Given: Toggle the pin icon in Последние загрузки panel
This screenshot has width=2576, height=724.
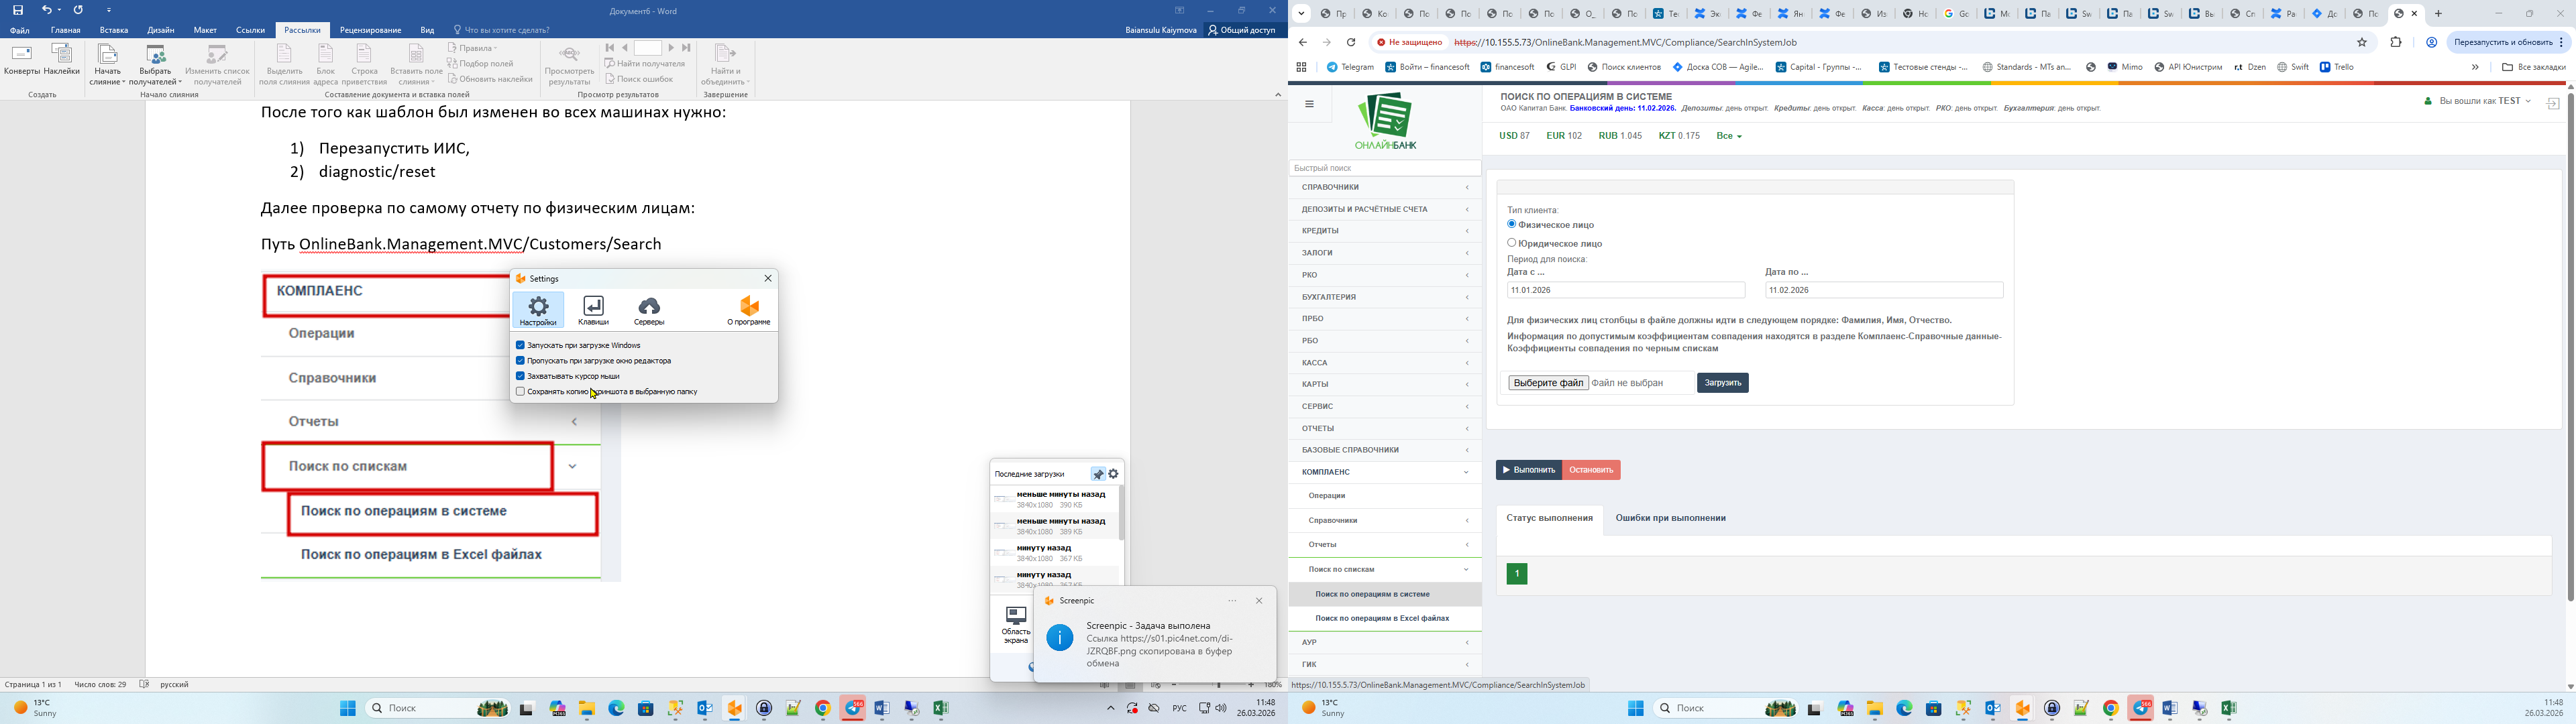Looking at the screenshot, I should click(x=1098, y=474).
